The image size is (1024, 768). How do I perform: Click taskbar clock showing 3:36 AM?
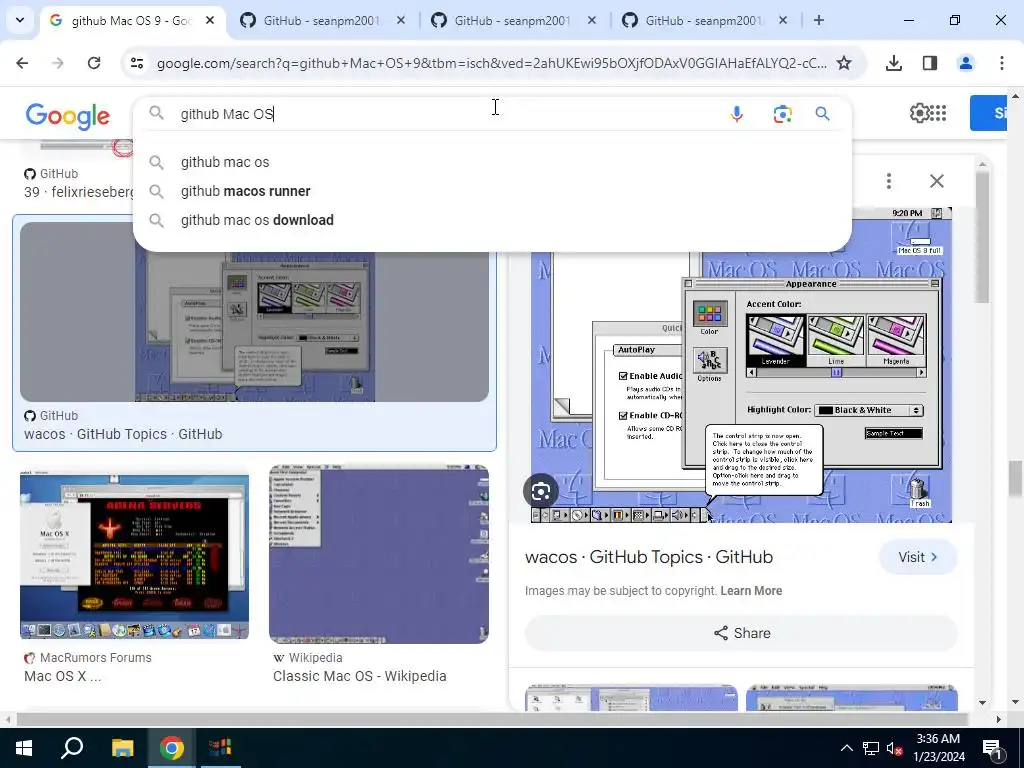938,748
